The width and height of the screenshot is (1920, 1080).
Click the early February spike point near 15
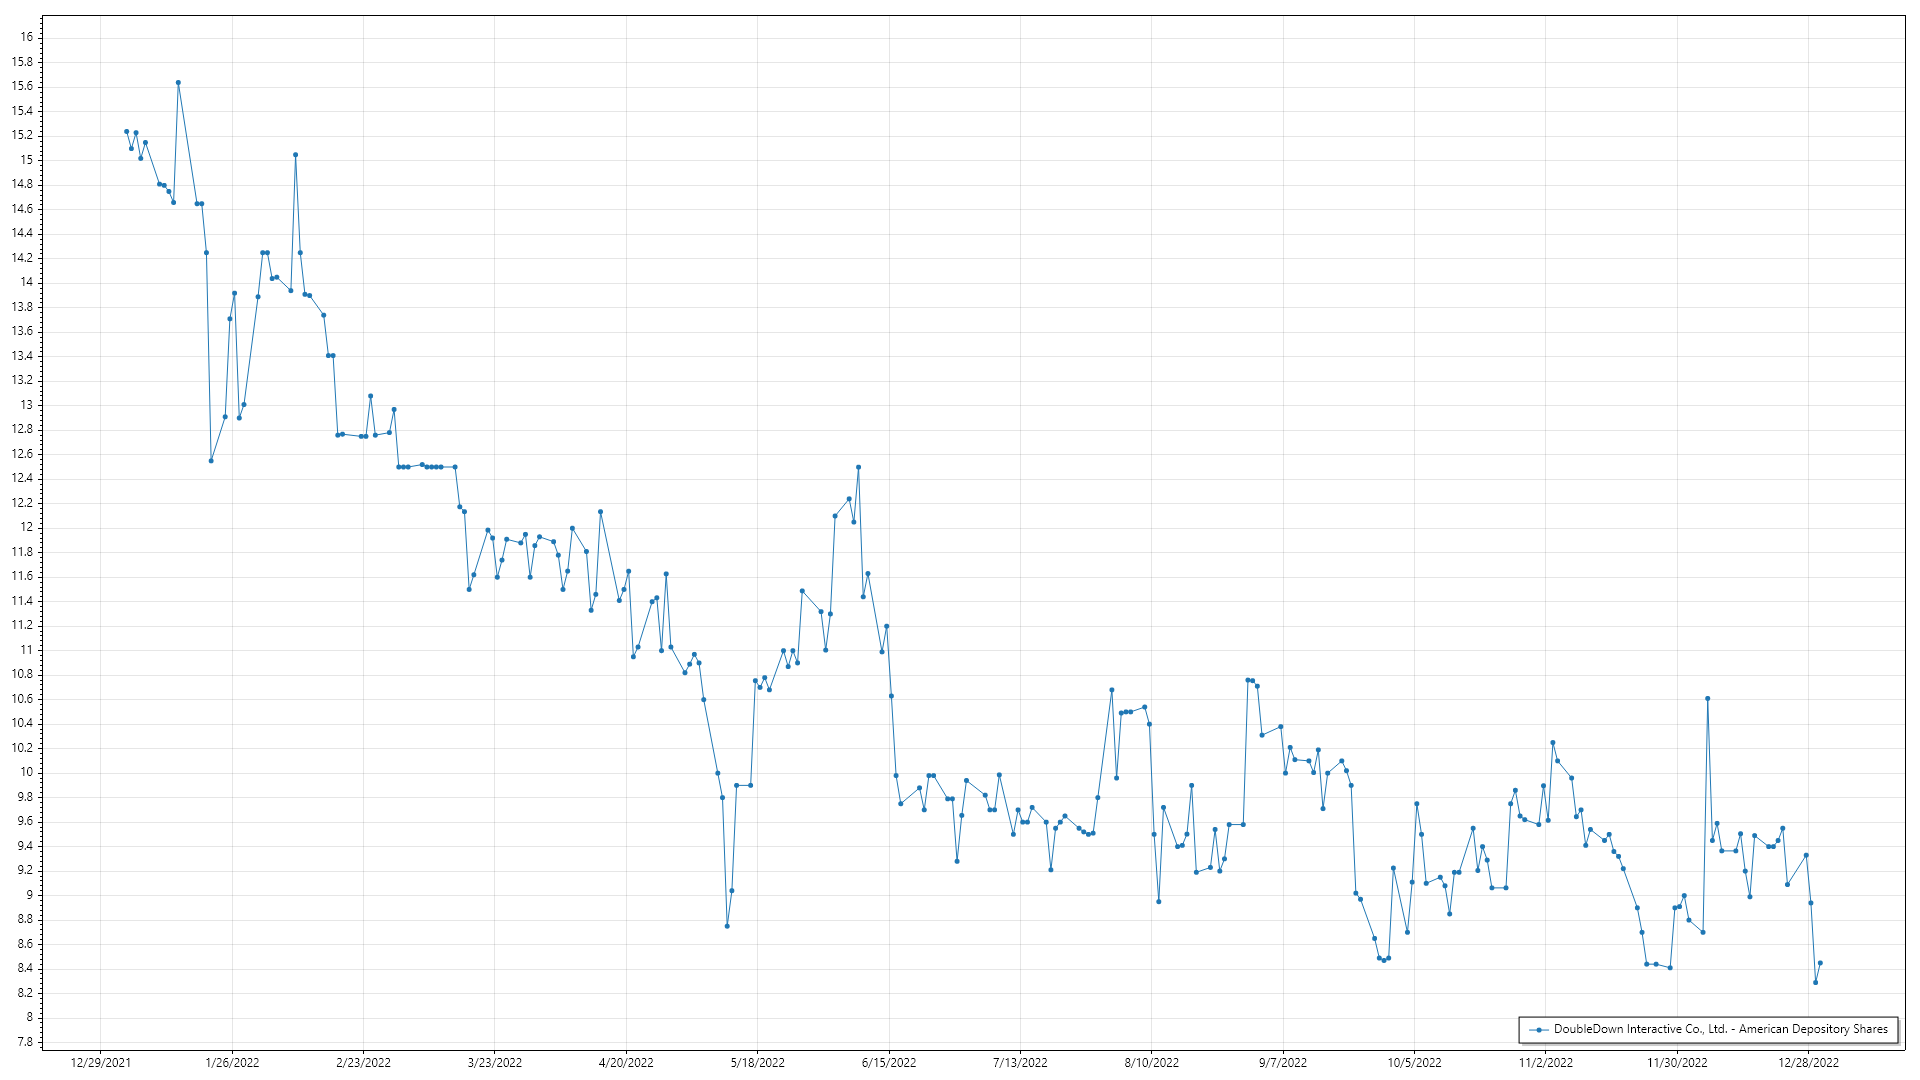[295, 155]
